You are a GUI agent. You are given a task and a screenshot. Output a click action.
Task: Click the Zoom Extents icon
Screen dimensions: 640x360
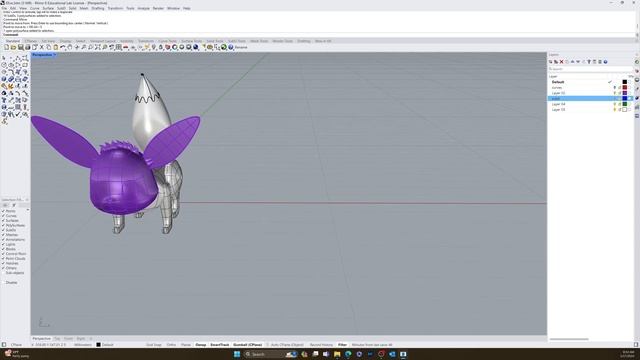pos(98,47)
